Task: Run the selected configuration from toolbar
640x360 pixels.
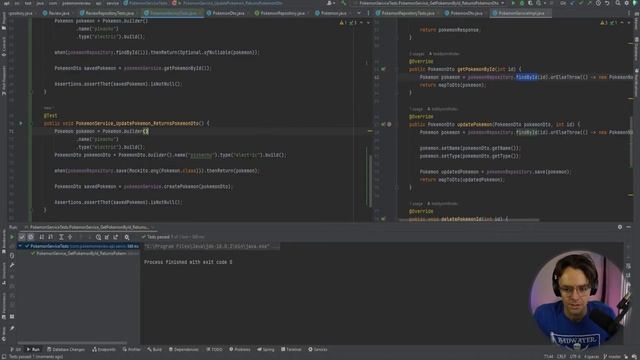Action: tap(513, 3)
